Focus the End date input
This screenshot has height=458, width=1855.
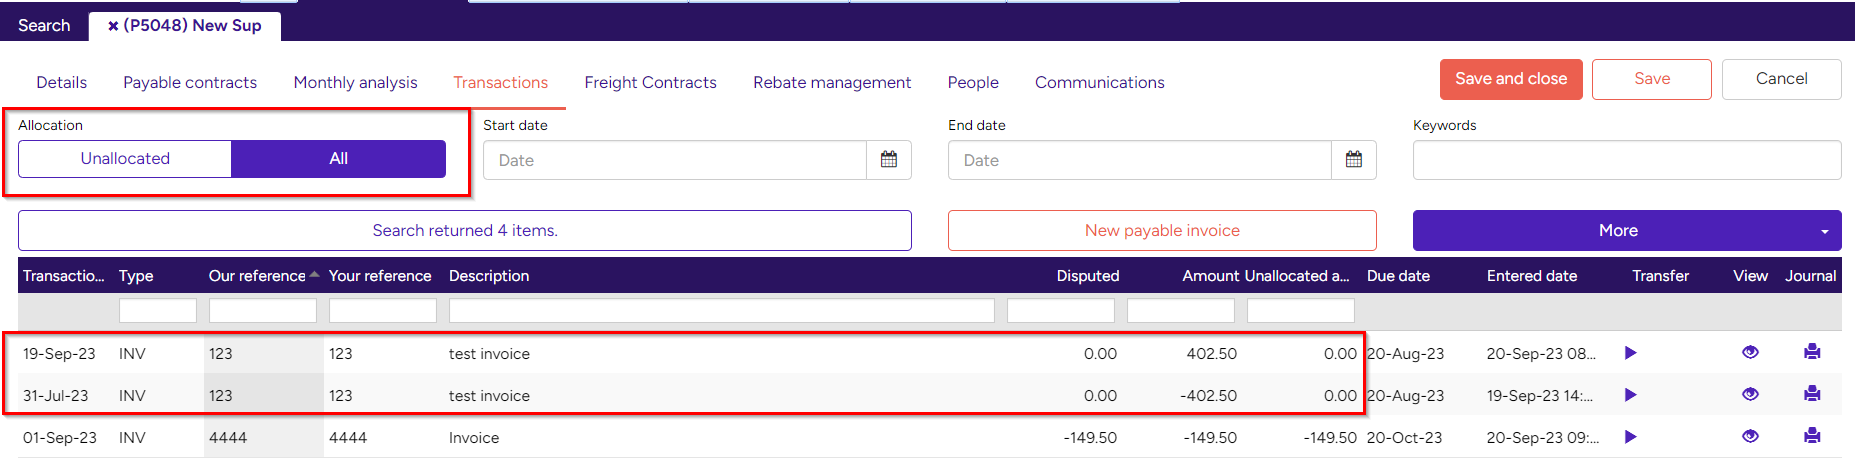click(1140, 160)
